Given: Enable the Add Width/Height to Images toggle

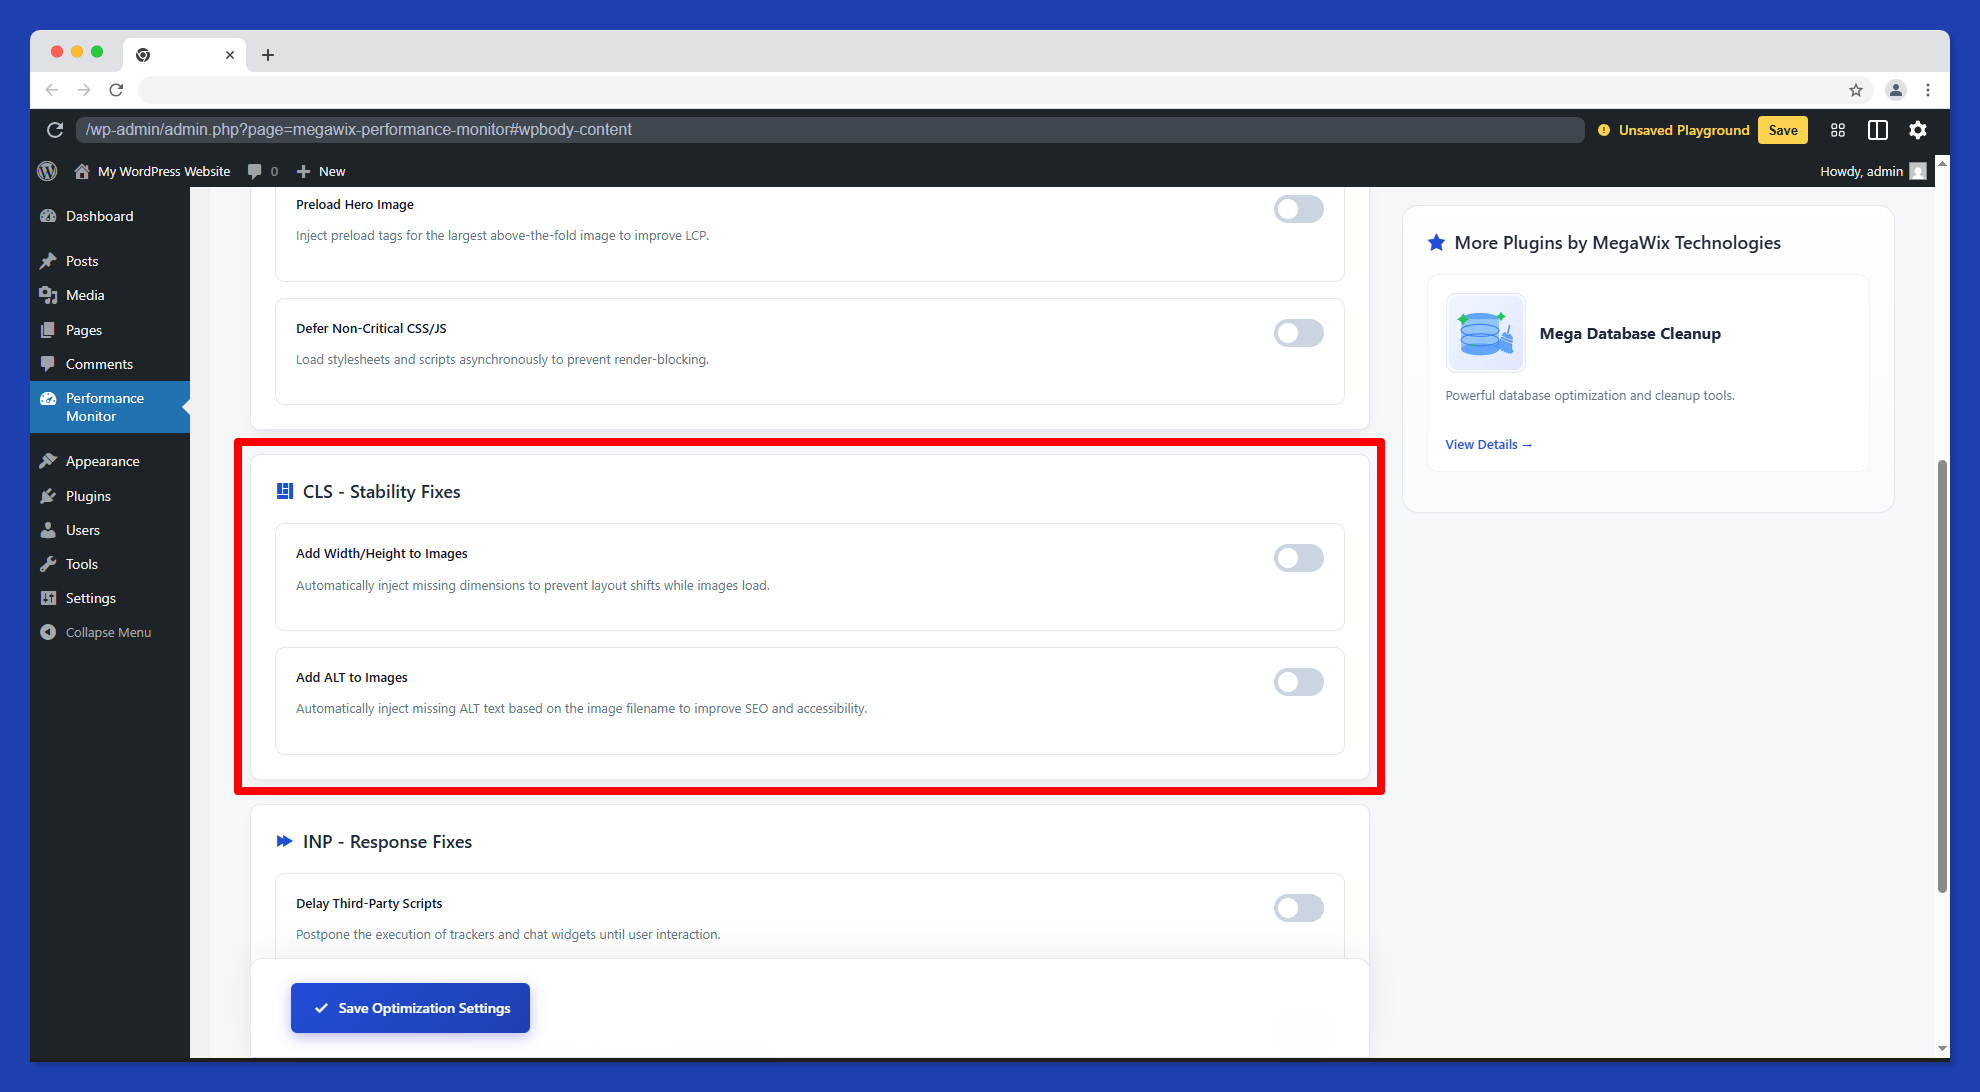Looking at the screenshot, I should [x=1298, y=557].
